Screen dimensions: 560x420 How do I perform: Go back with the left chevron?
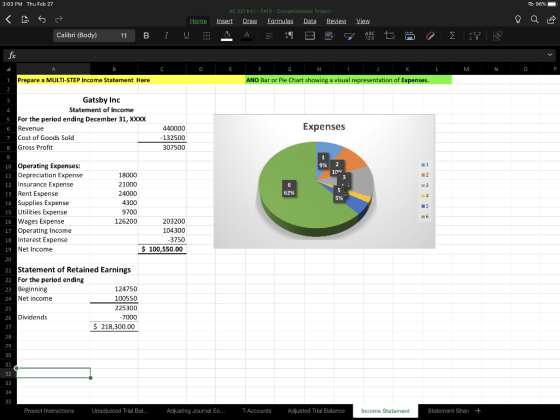pyautogui.click(x=8, y=19)
